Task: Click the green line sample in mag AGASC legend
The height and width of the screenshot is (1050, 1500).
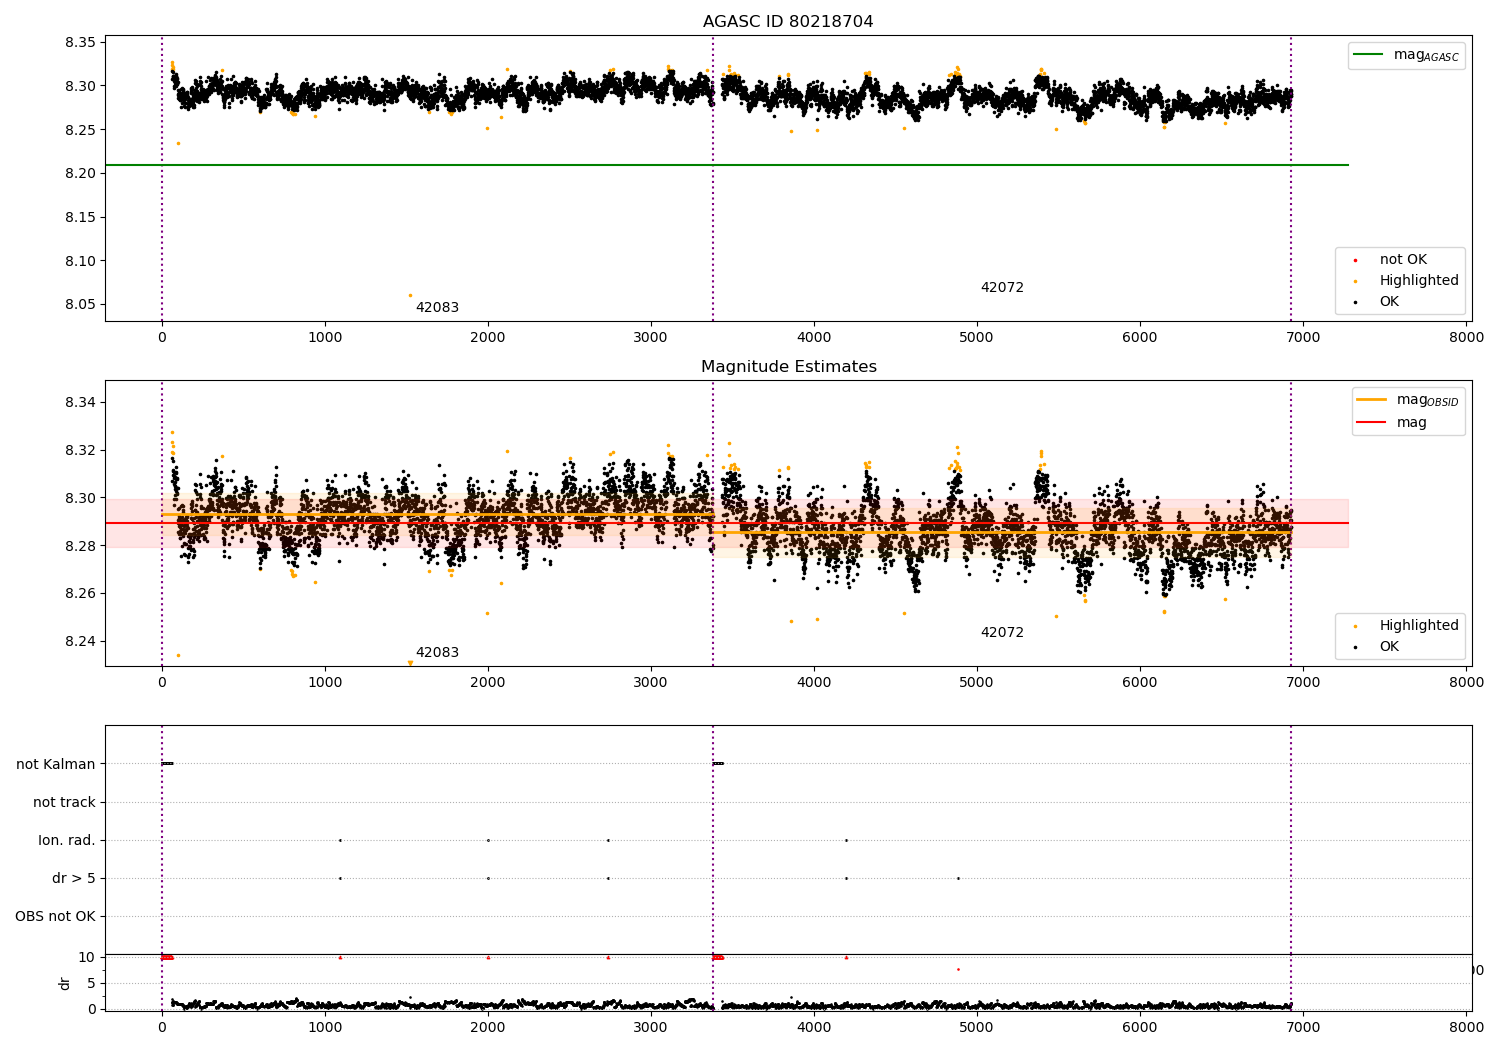Action: (1370, 55)
